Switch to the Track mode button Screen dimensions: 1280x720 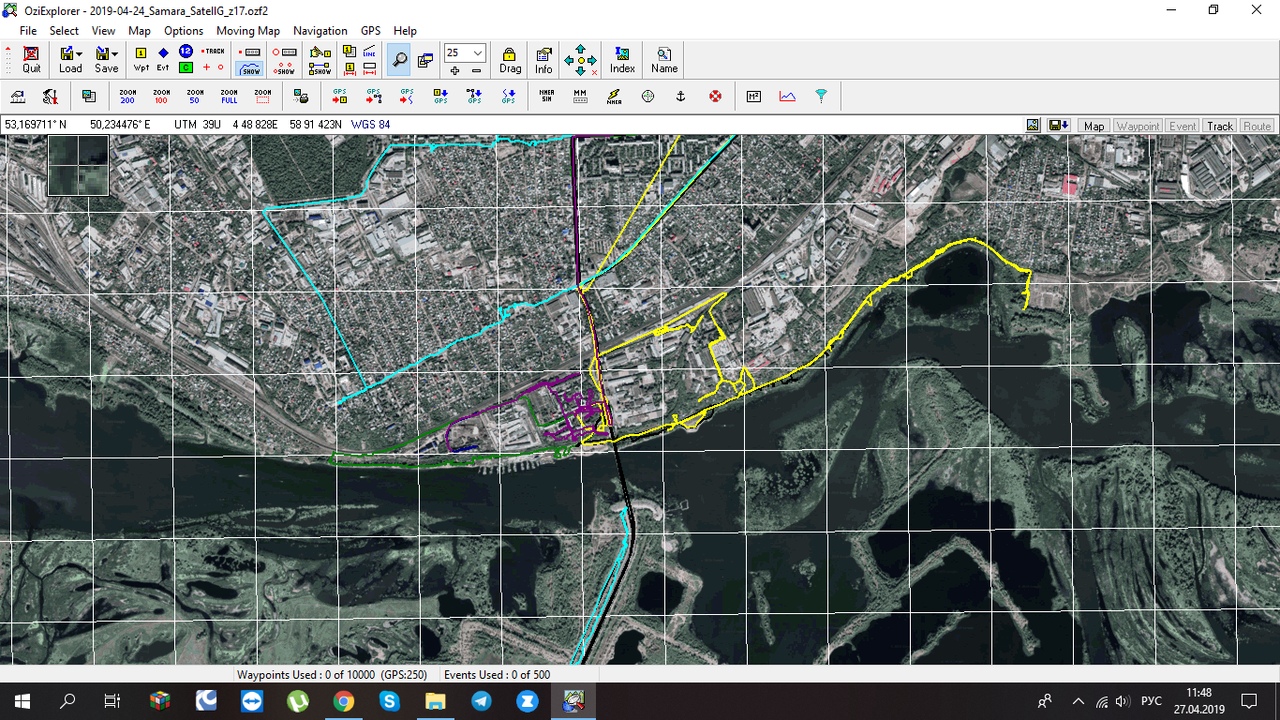(1220, 126)
